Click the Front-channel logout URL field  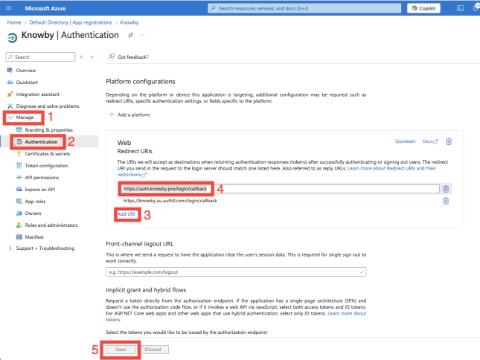[236, 272]
